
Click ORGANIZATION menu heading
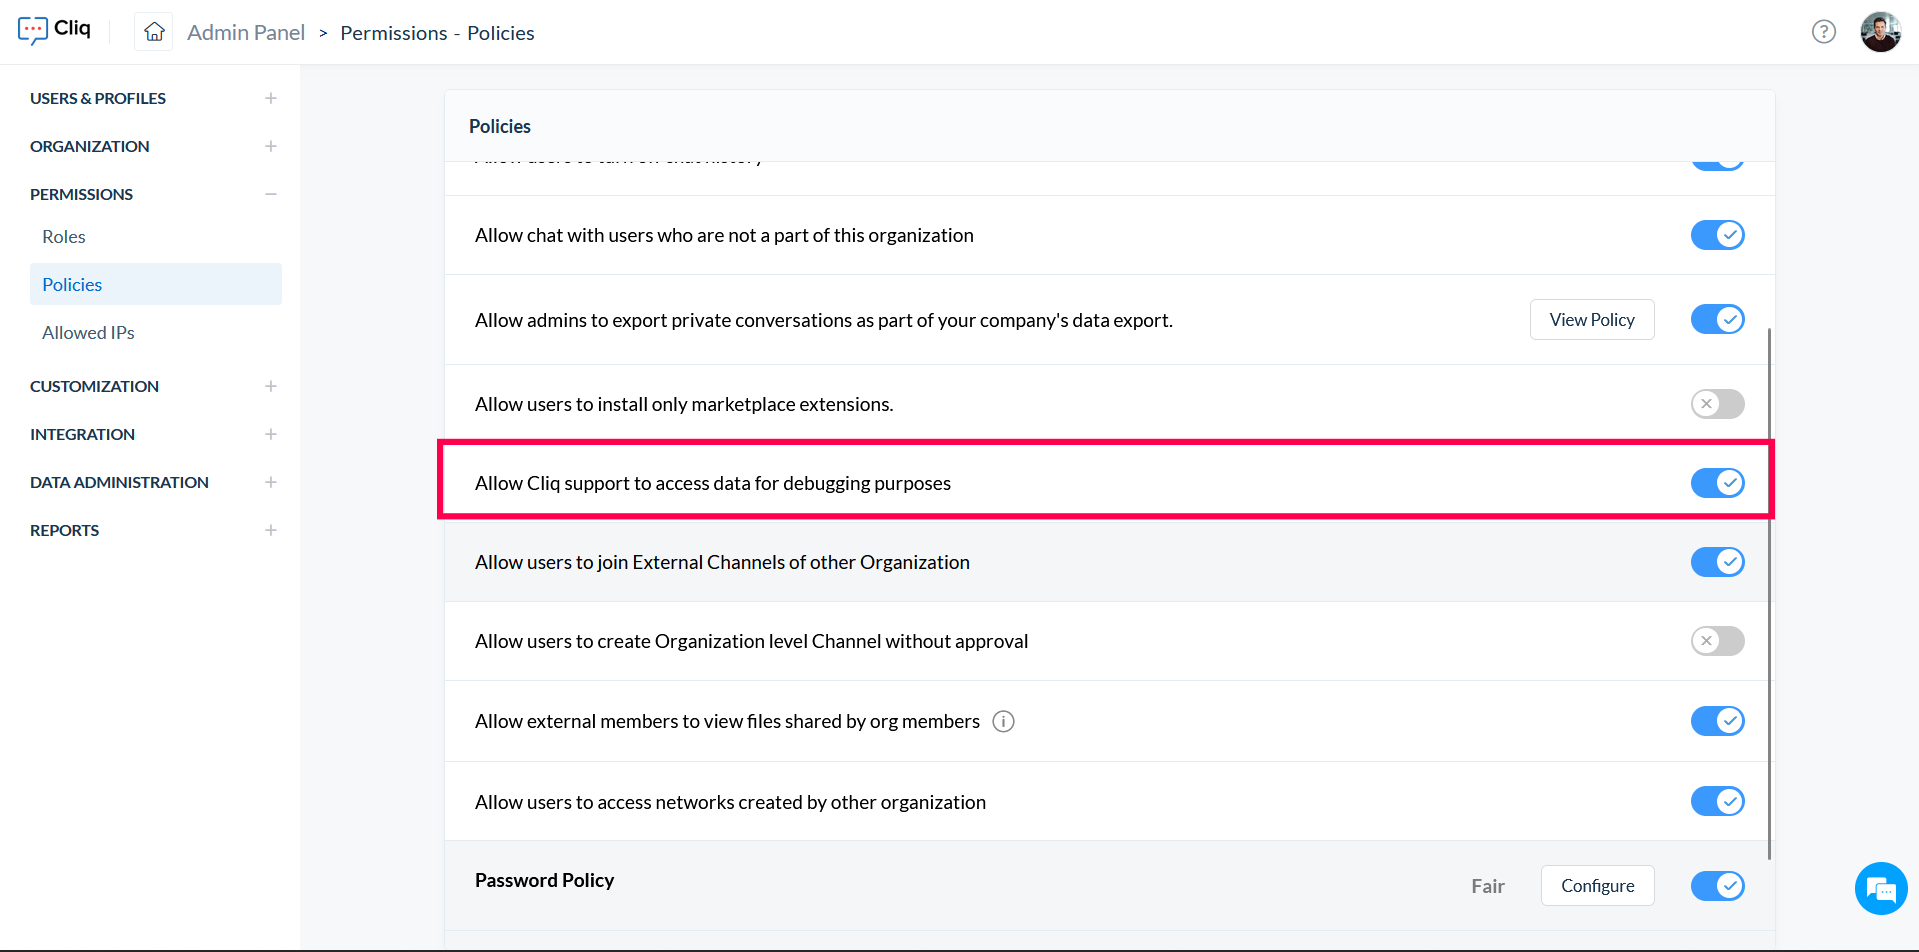point(90,146)
